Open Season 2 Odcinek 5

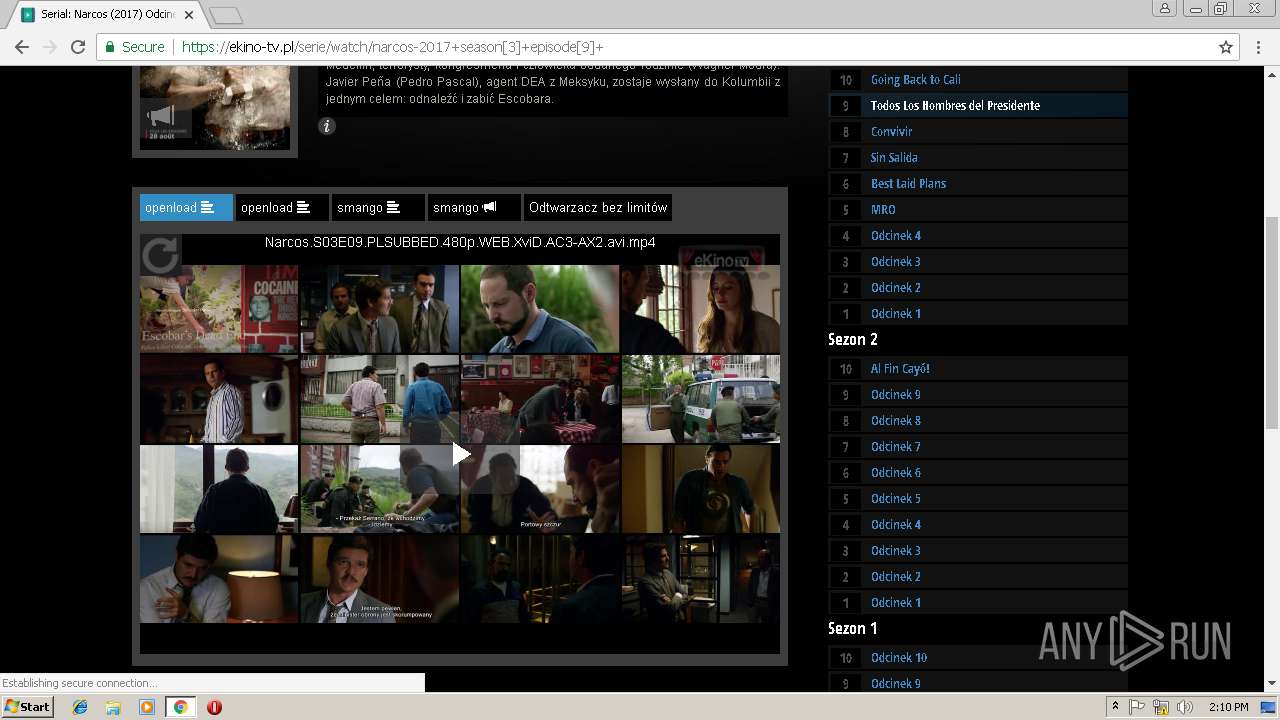pos(896,498)
